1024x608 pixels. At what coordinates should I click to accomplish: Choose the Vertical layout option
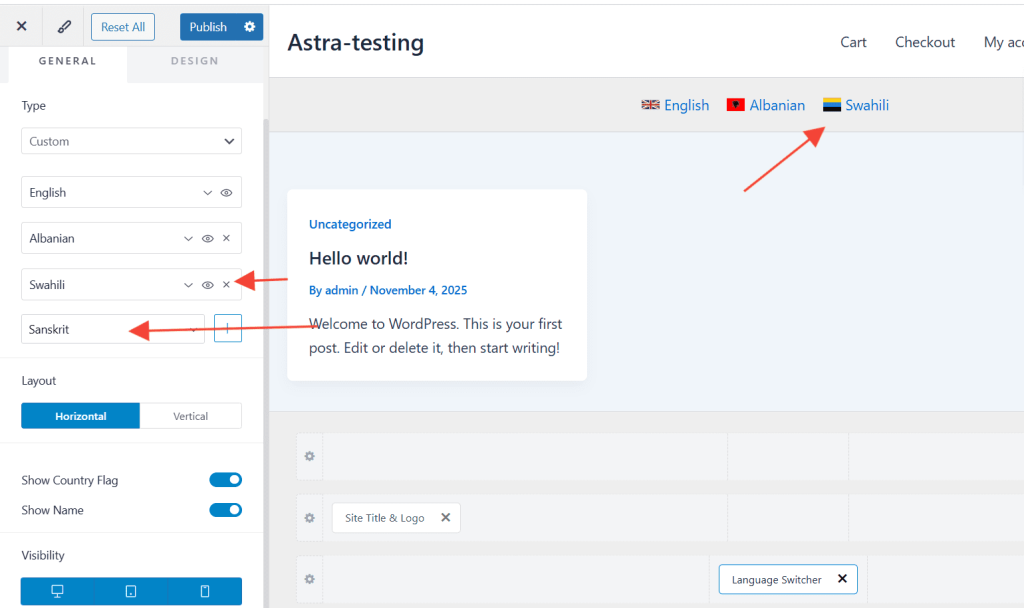click(190, 416)
